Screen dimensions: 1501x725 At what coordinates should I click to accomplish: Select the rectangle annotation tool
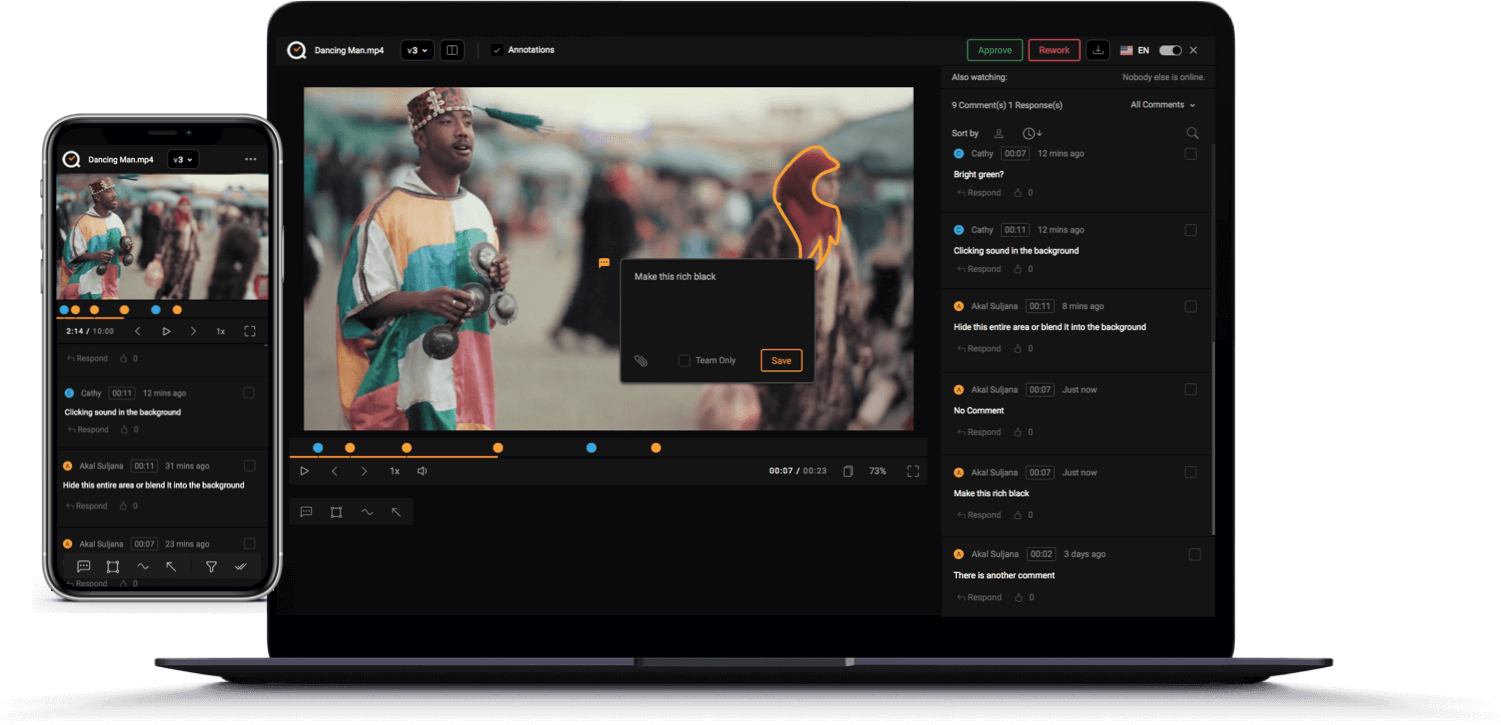(x=336, y=511)
